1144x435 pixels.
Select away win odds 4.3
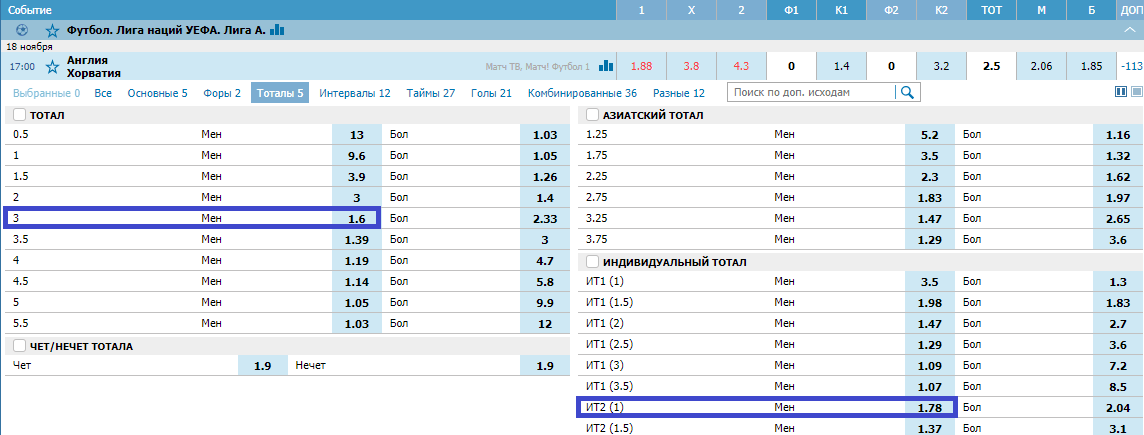[x=741, y=66]
